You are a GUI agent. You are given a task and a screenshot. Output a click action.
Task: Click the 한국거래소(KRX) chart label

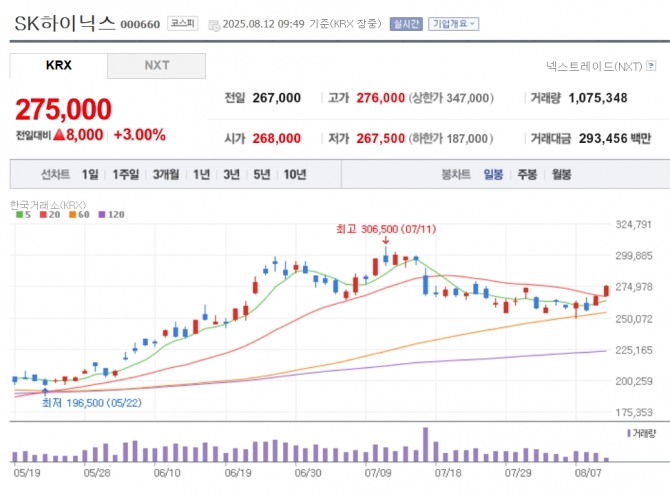click(47, 205)
